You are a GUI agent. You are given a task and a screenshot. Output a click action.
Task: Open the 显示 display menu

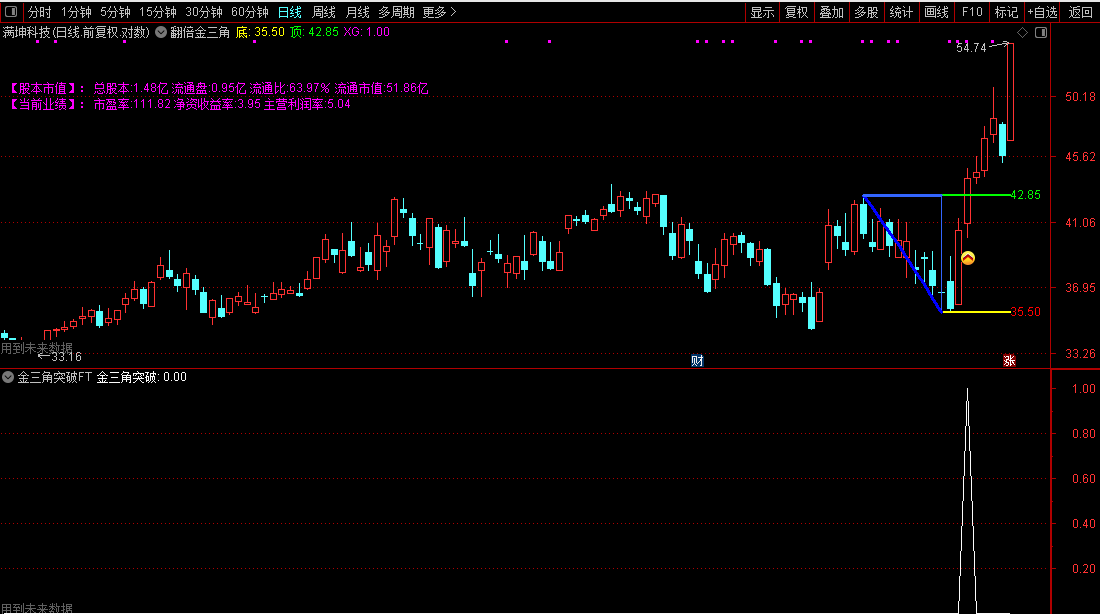pos(762,12)
